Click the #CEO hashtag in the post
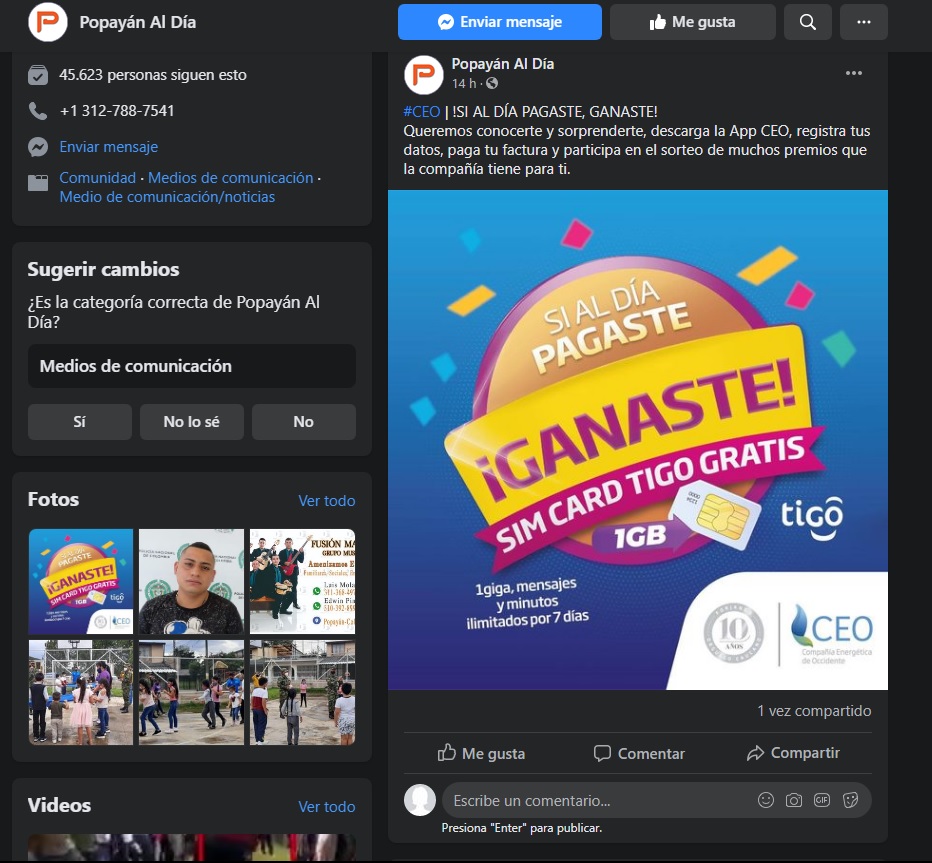The height and width of the screenshot is (863, 932). coord(421,112)
